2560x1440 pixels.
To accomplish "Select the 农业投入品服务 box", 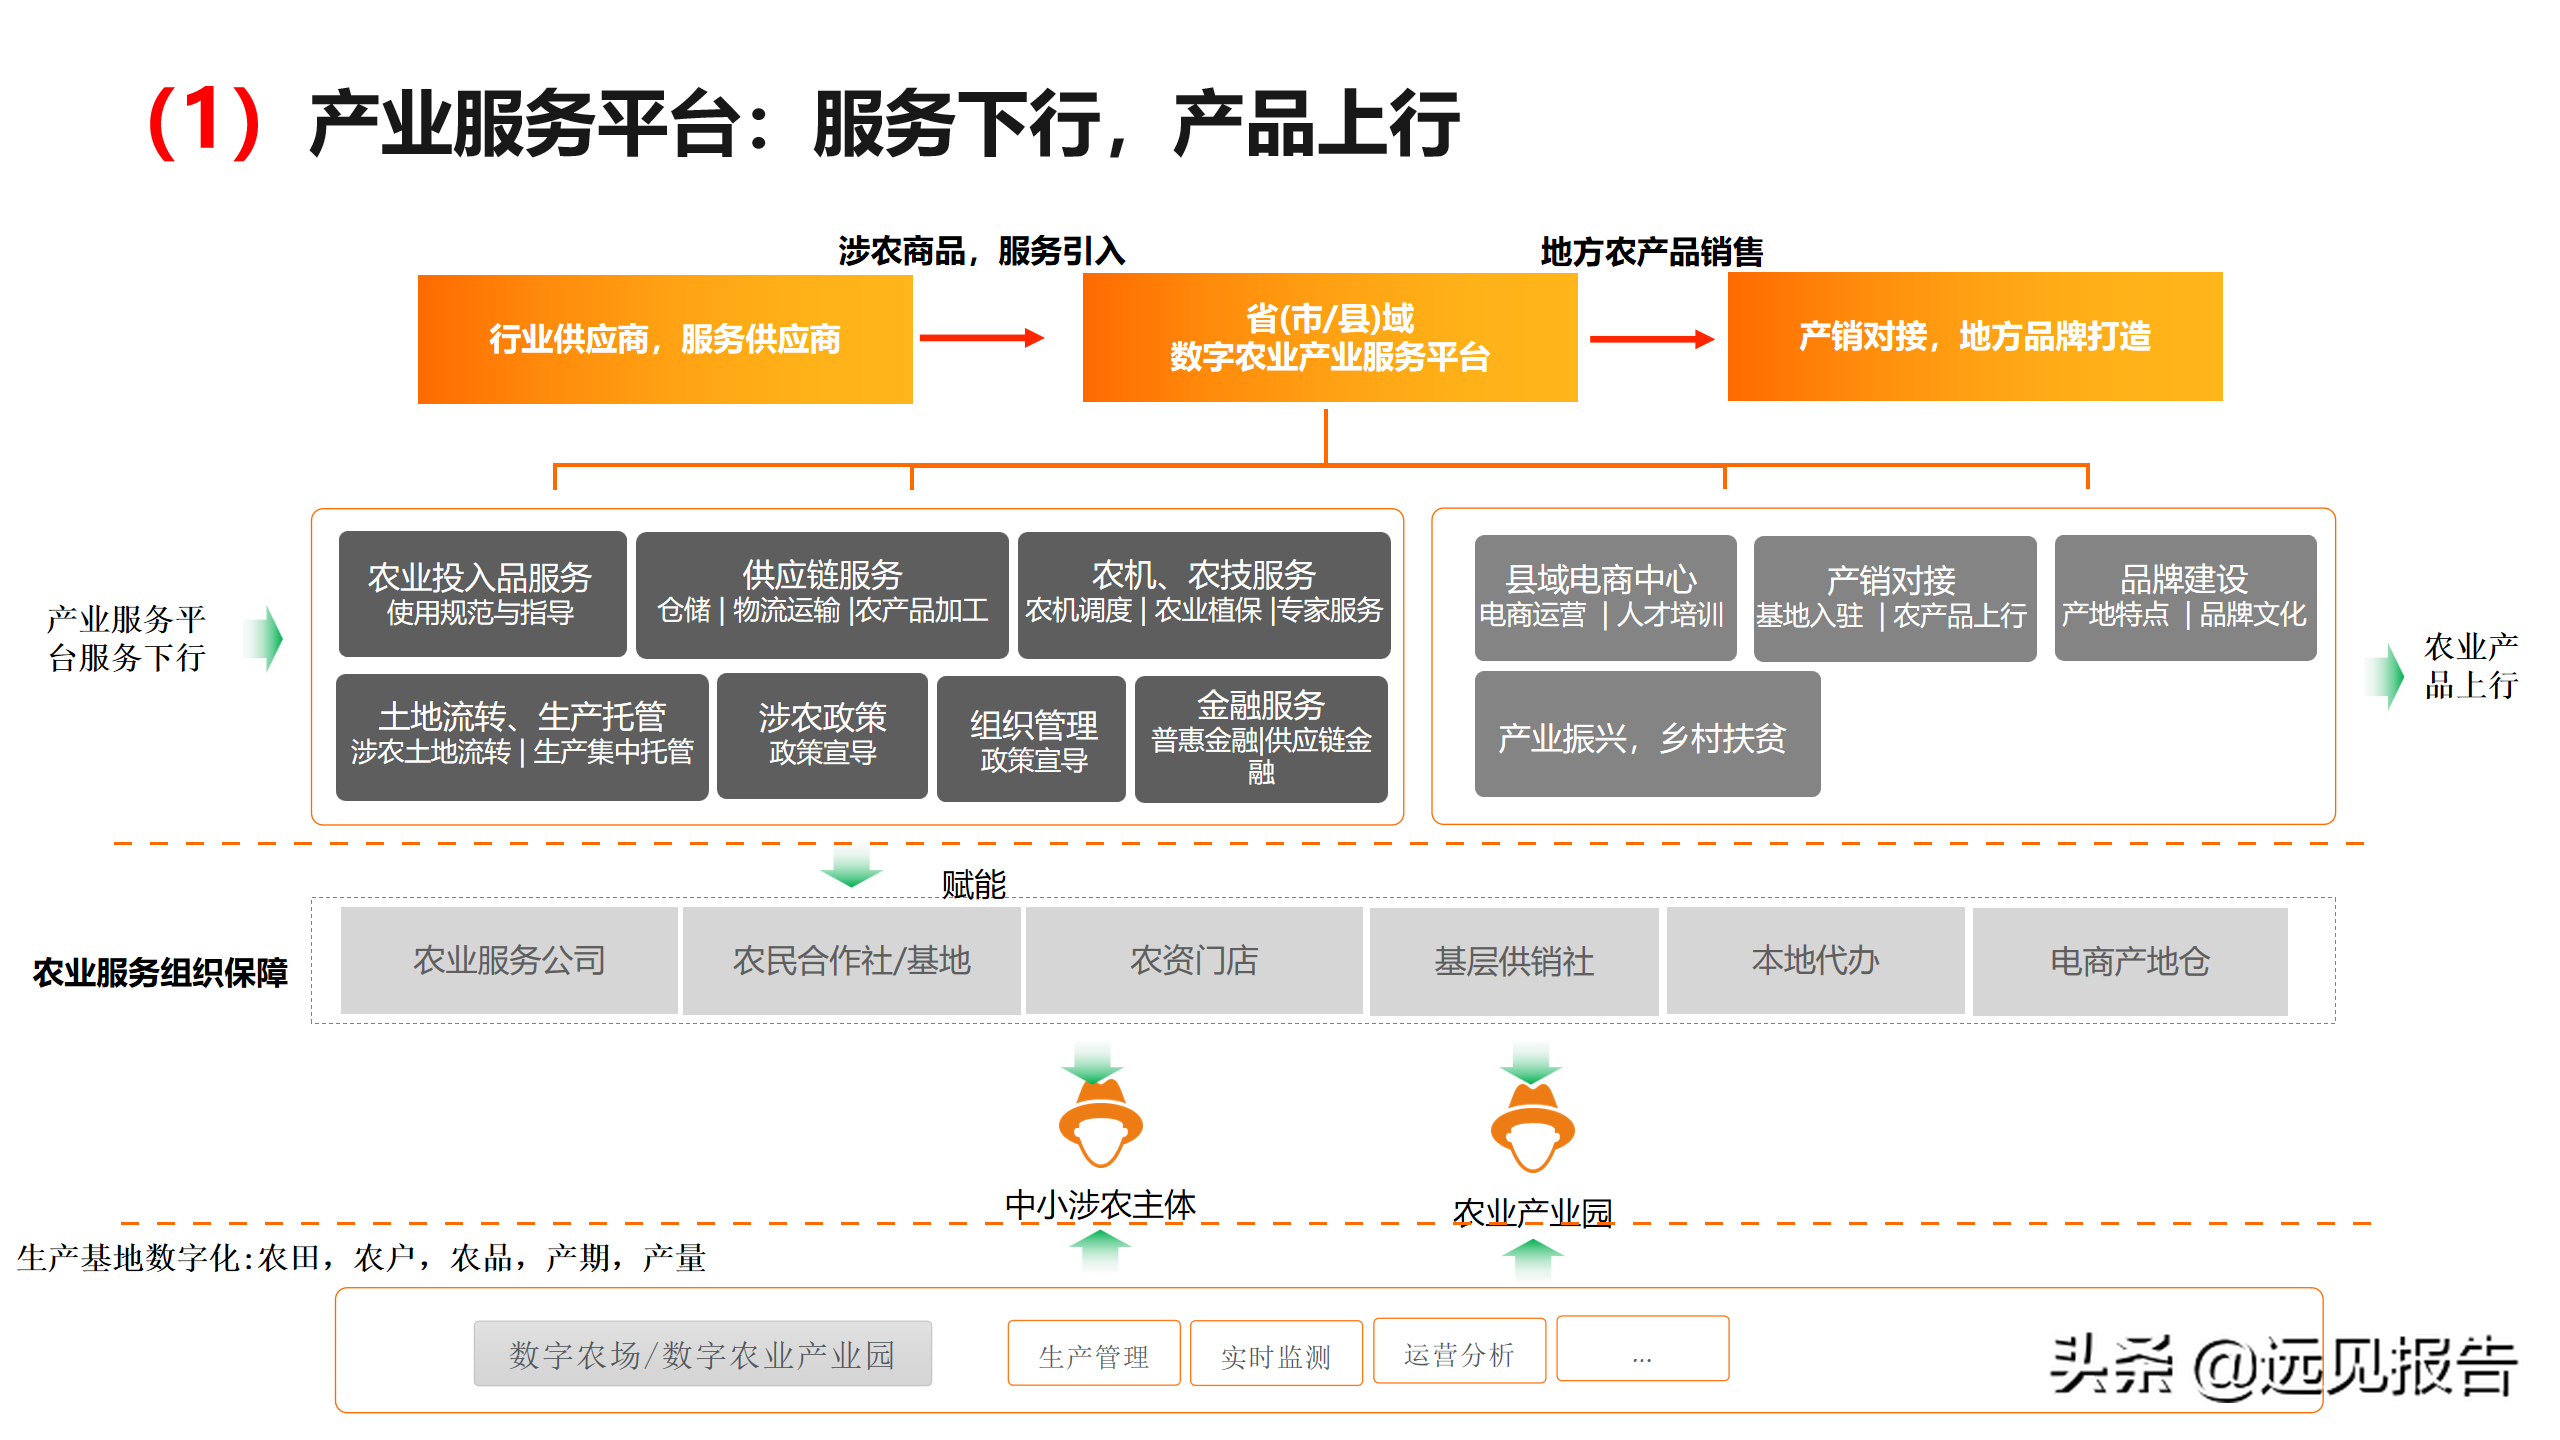I will pos(482,594).
